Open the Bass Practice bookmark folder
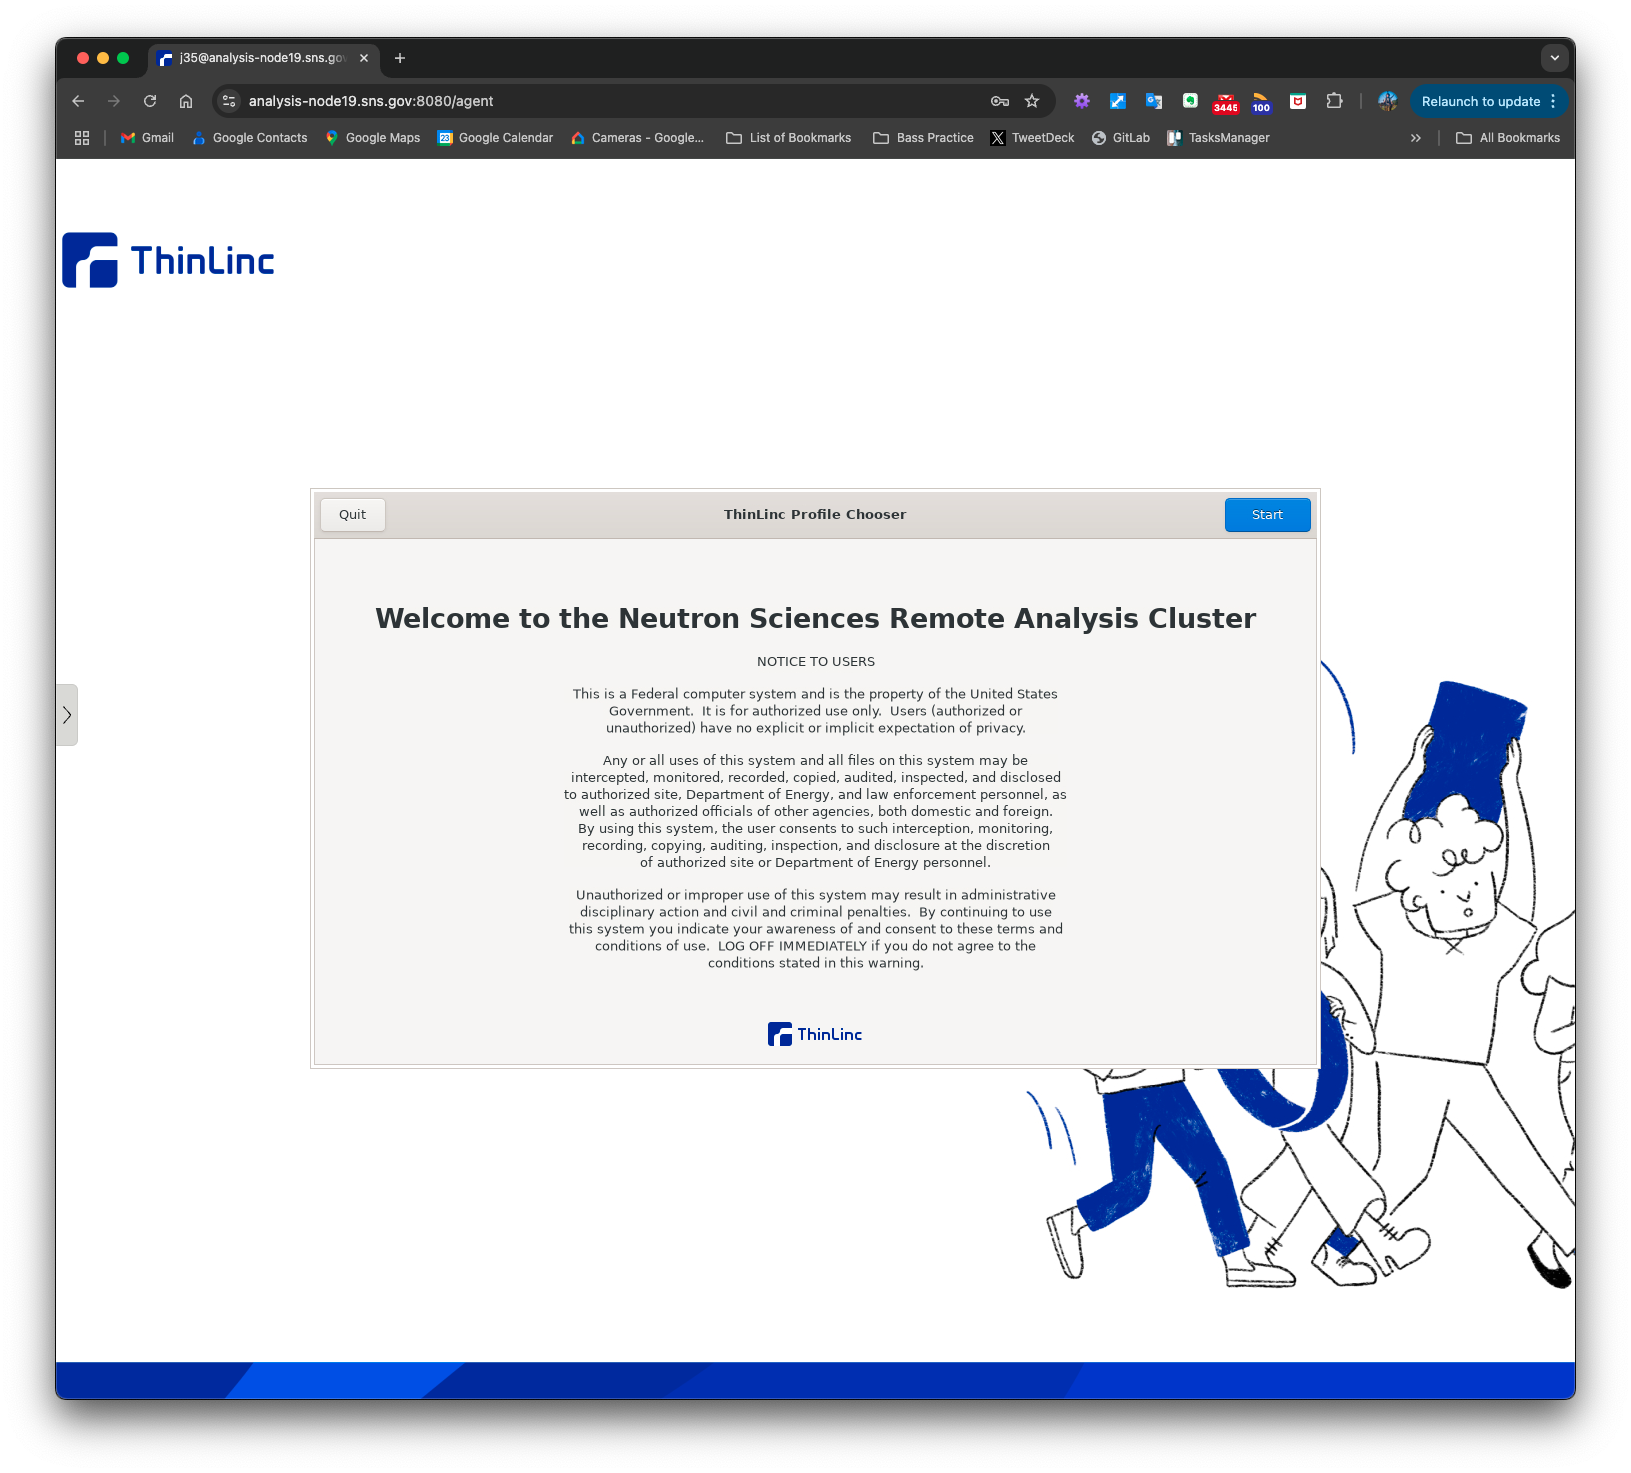The image size is (1631, 1473). 923,138
